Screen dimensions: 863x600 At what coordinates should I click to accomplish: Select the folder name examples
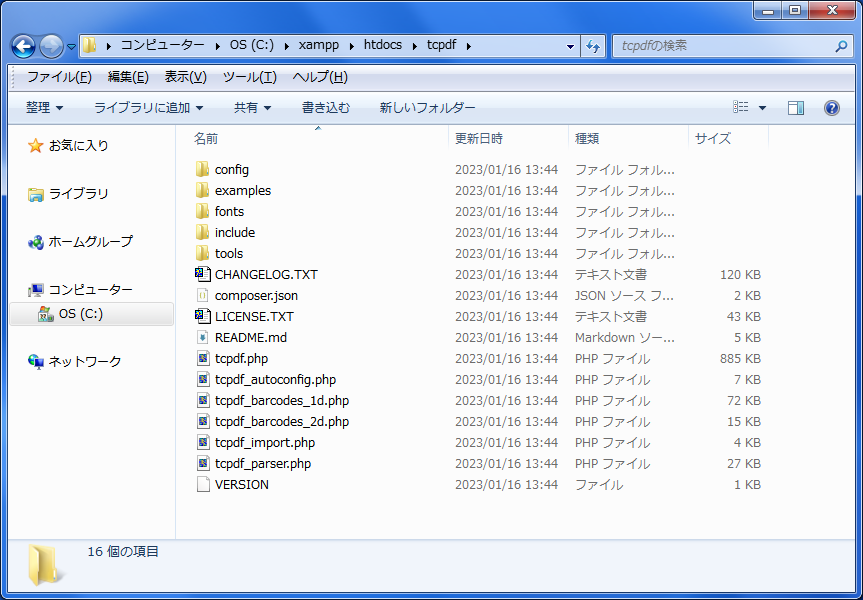pos(243,190)
